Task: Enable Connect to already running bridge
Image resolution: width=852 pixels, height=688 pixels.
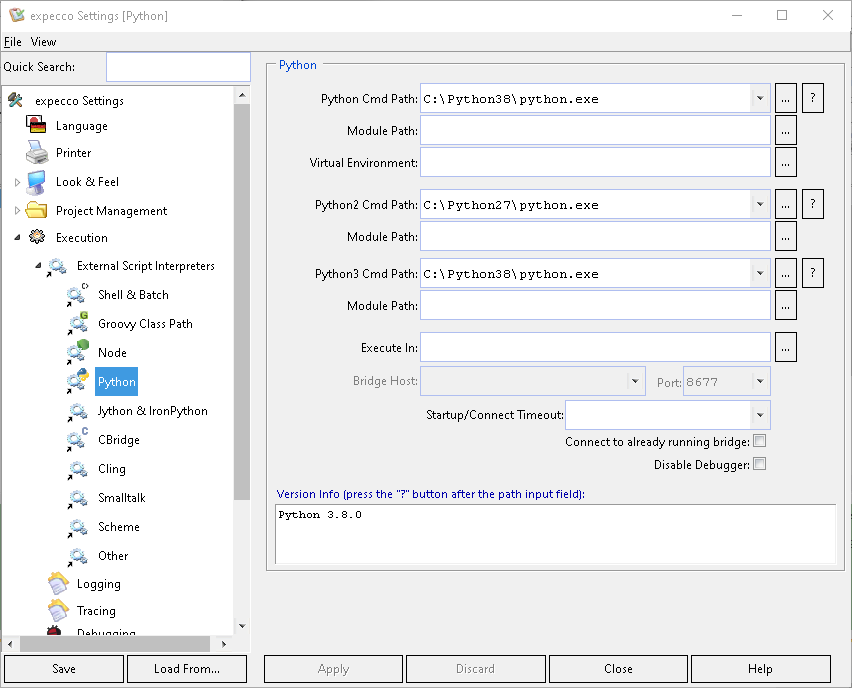Action: click(759, 441)
